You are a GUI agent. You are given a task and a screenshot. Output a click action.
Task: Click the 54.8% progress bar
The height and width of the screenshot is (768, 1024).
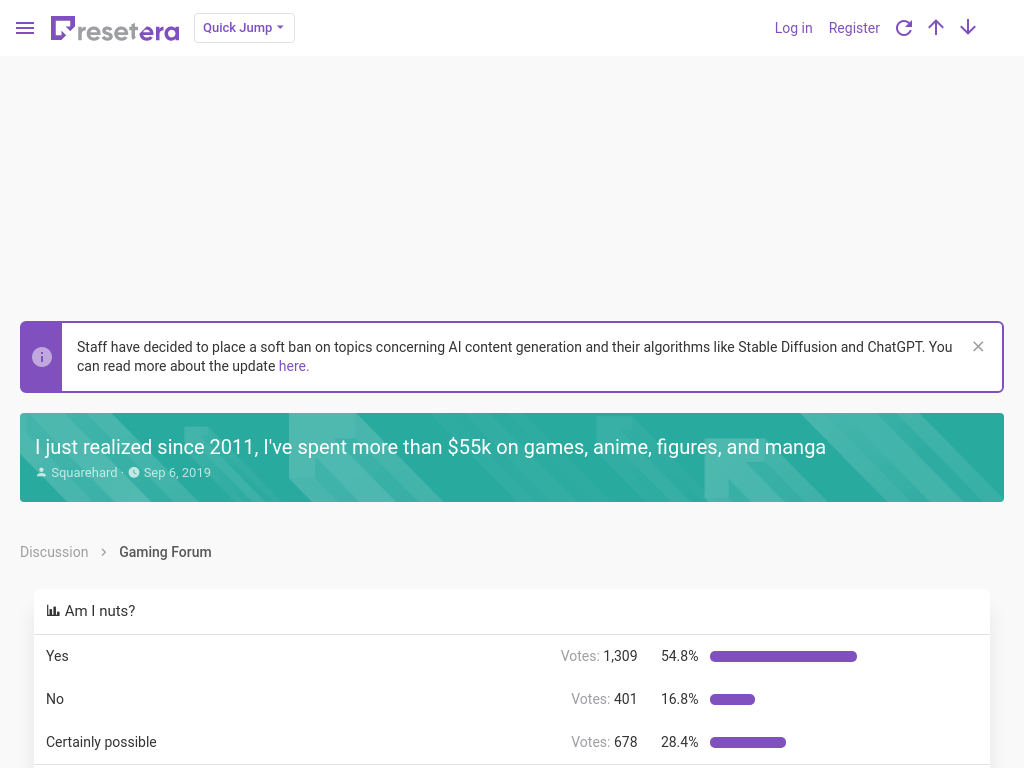[x=783, y=656]
